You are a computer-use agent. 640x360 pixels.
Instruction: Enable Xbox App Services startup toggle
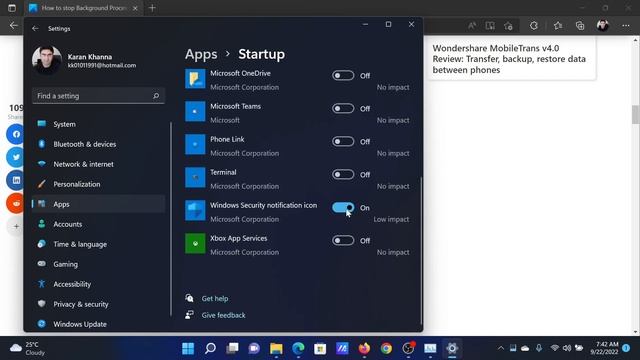[x=343, y=240]
